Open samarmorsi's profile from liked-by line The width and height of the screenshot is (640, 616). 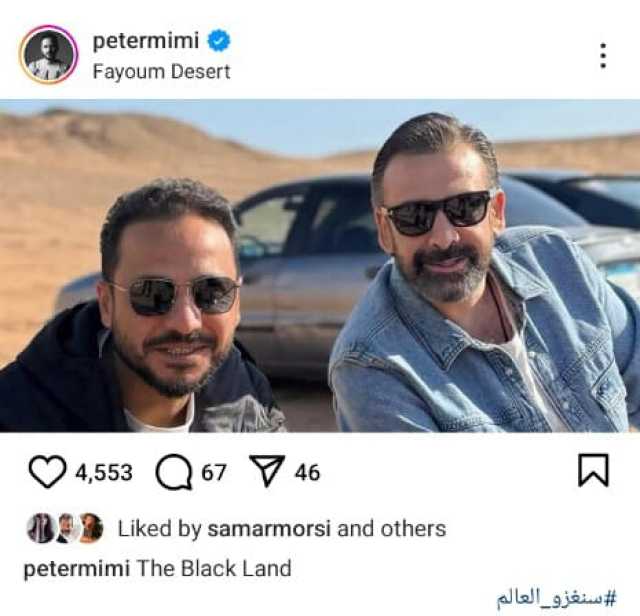point(269,529)
